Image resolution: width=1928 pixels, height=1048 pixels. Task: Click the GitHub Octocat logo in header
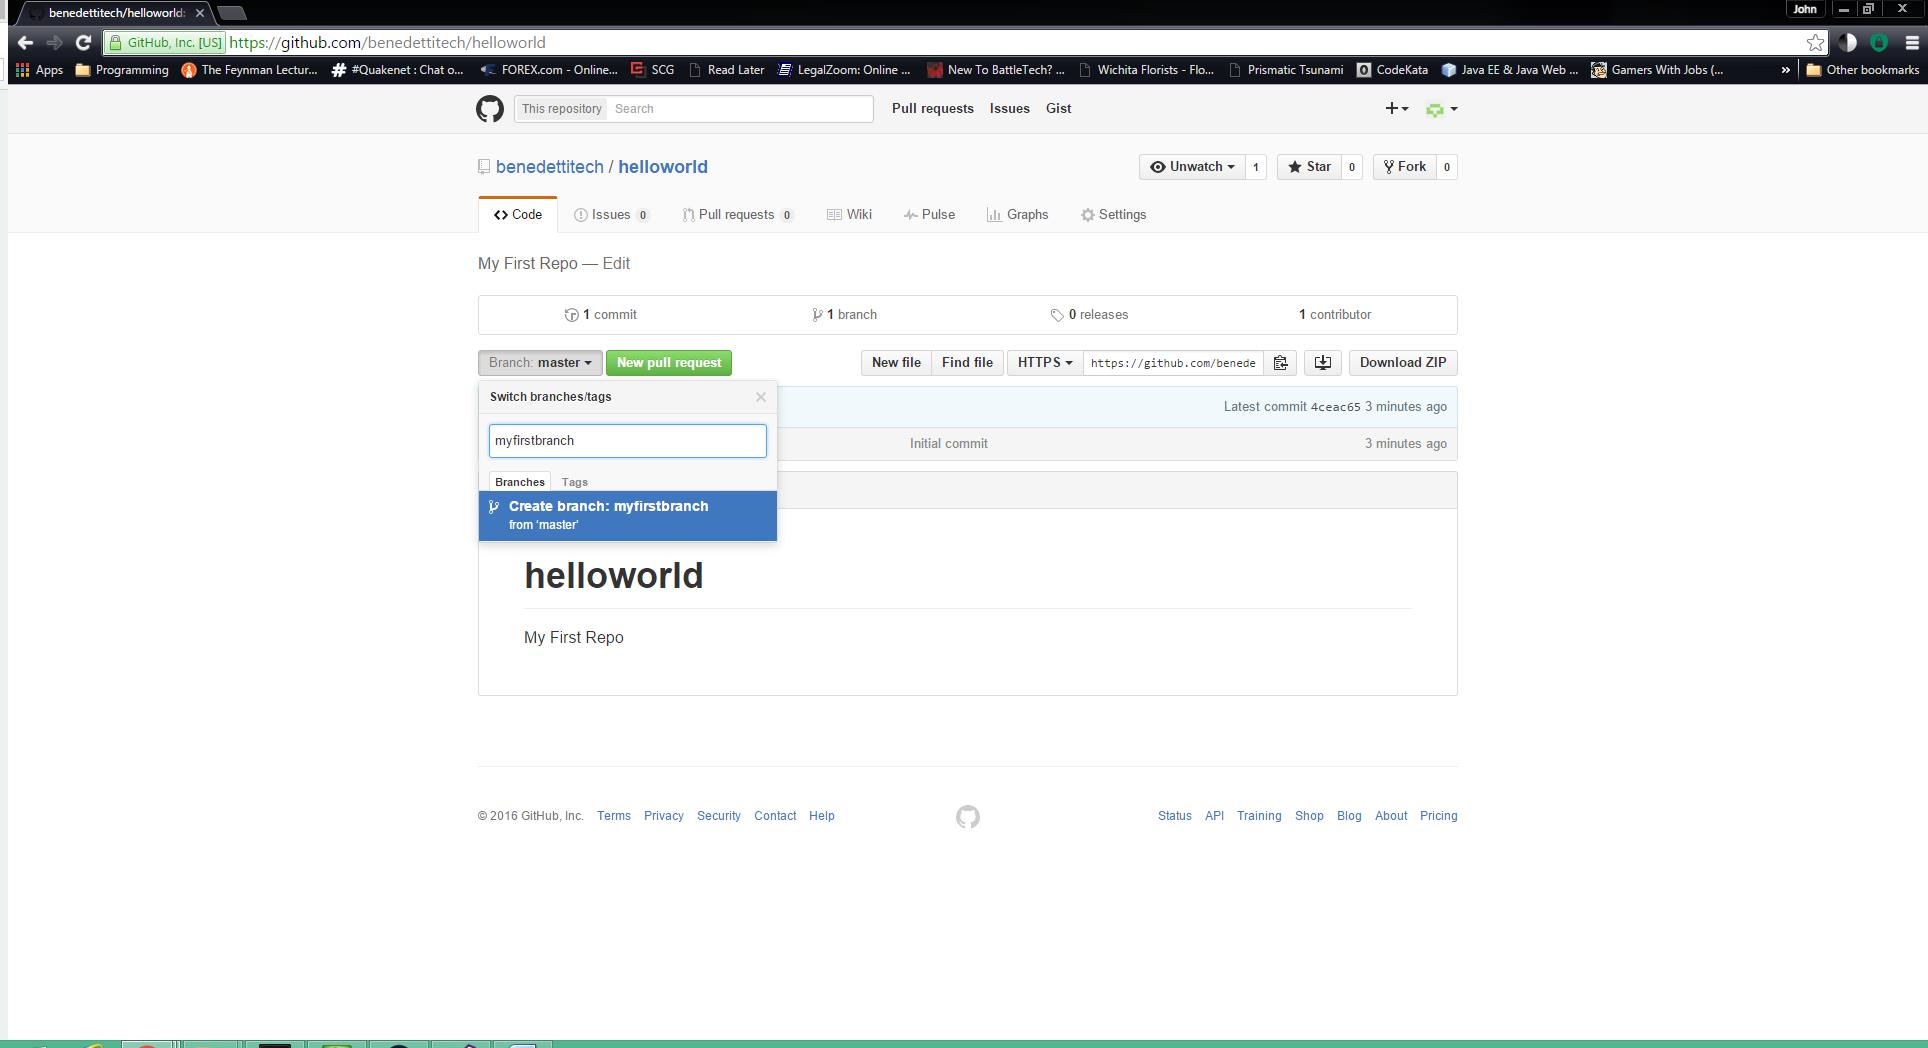pyautogui.click(x=490, y=109)
